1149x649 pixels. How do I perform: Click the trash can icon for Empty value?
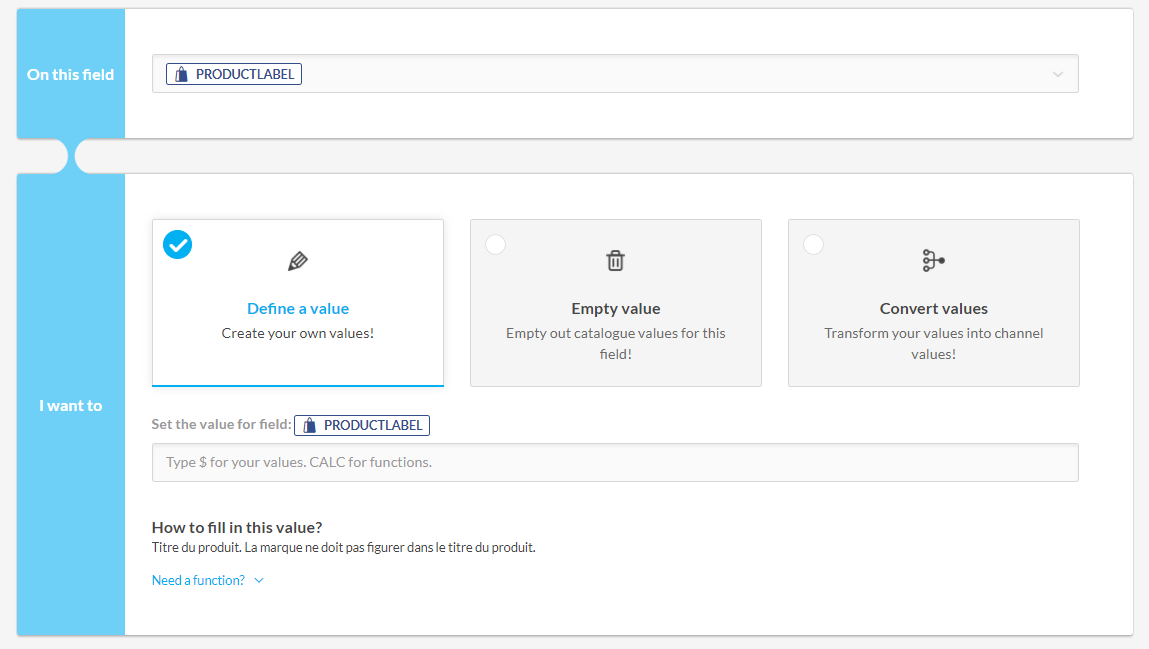[x=615, y=261]
